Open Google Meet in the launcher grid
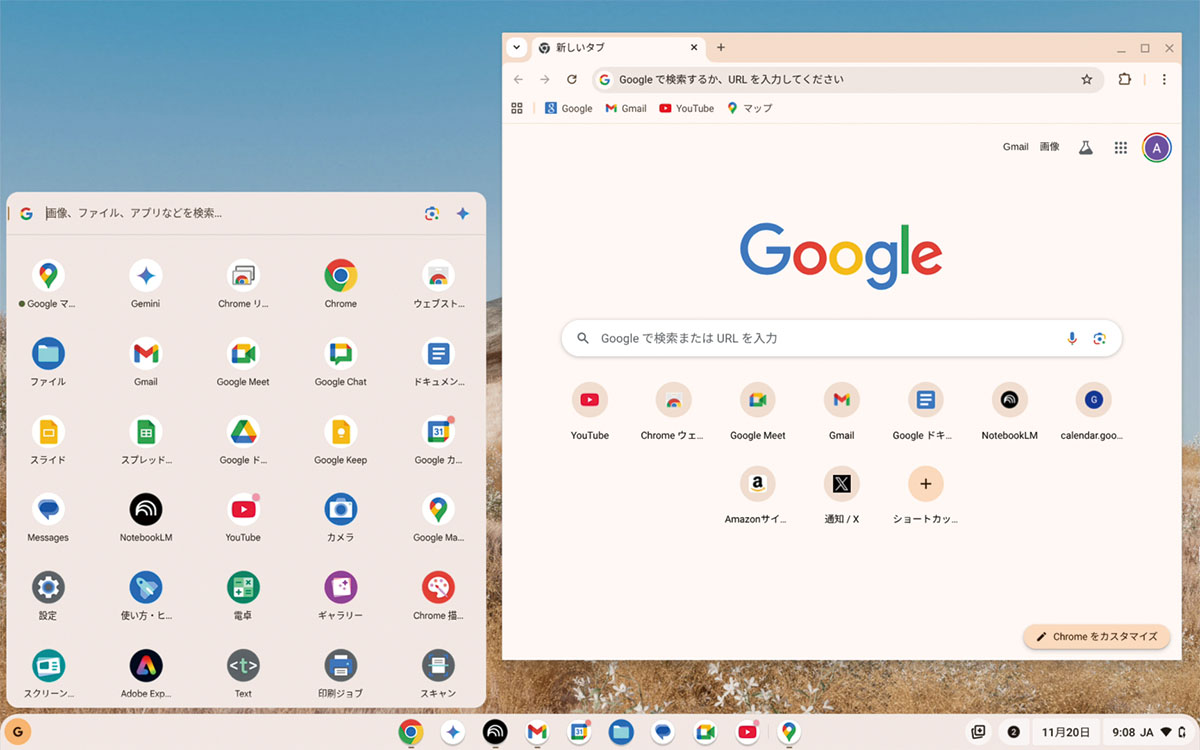Screen dimensions: 1200x750 pos(243,354)
